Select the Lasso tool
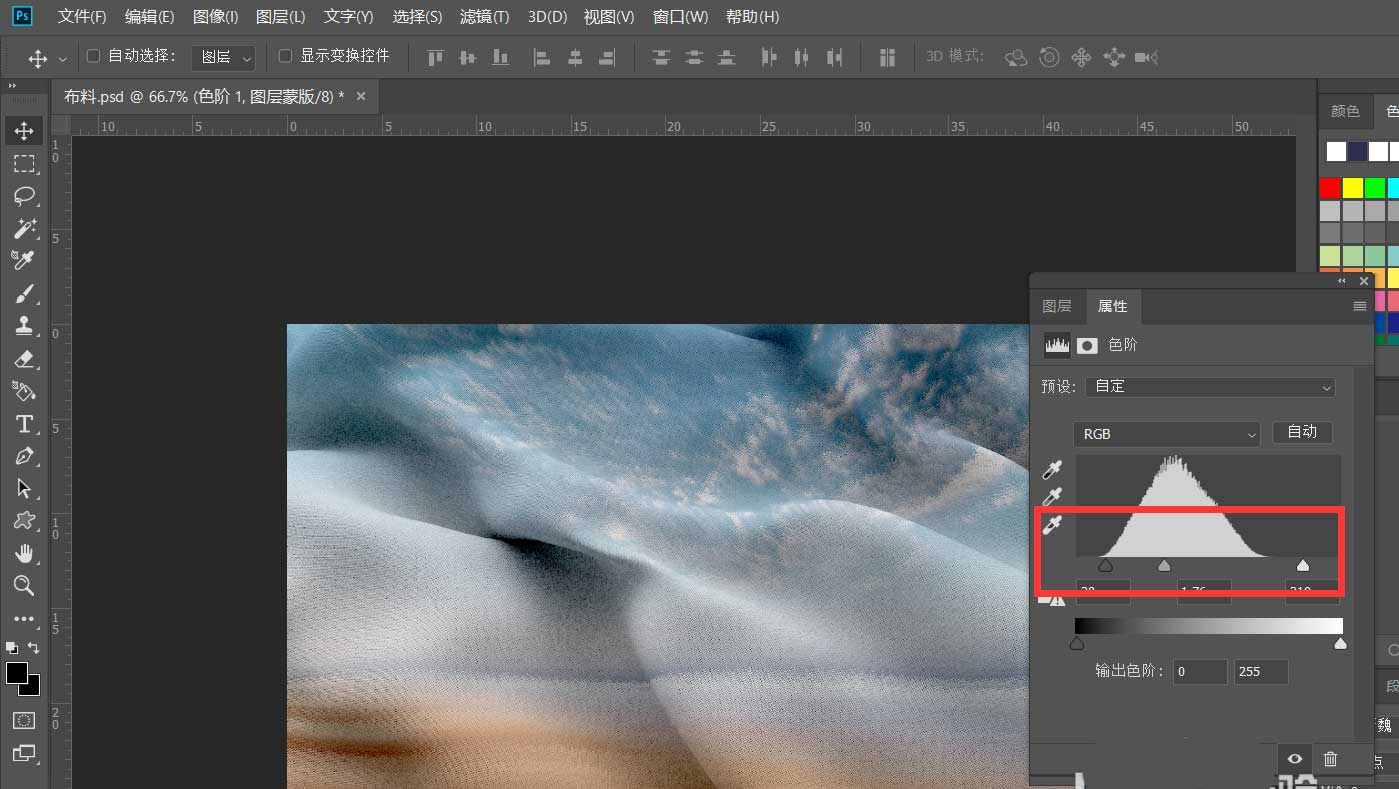This screenshot has height=789, width=1399. [24, 195]
